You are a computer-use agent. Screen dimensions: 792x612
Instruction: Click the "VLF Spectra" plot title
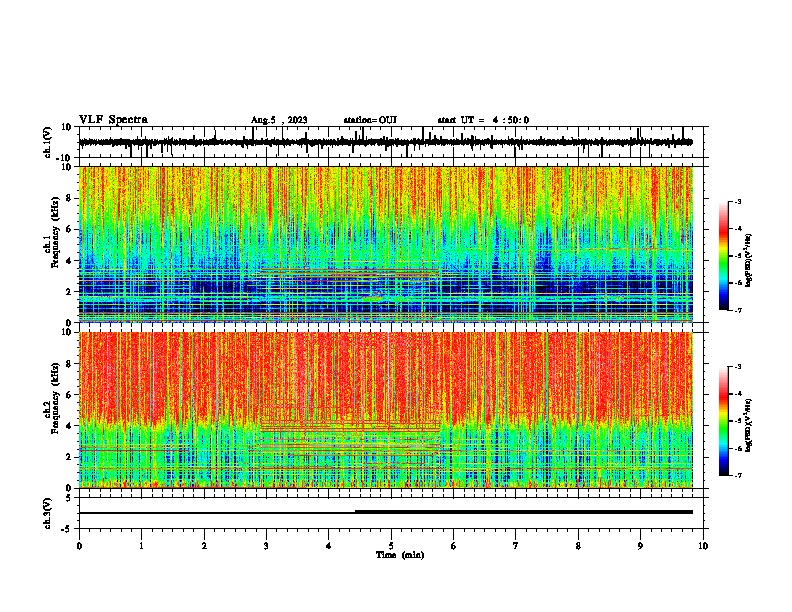coord(113,120)
